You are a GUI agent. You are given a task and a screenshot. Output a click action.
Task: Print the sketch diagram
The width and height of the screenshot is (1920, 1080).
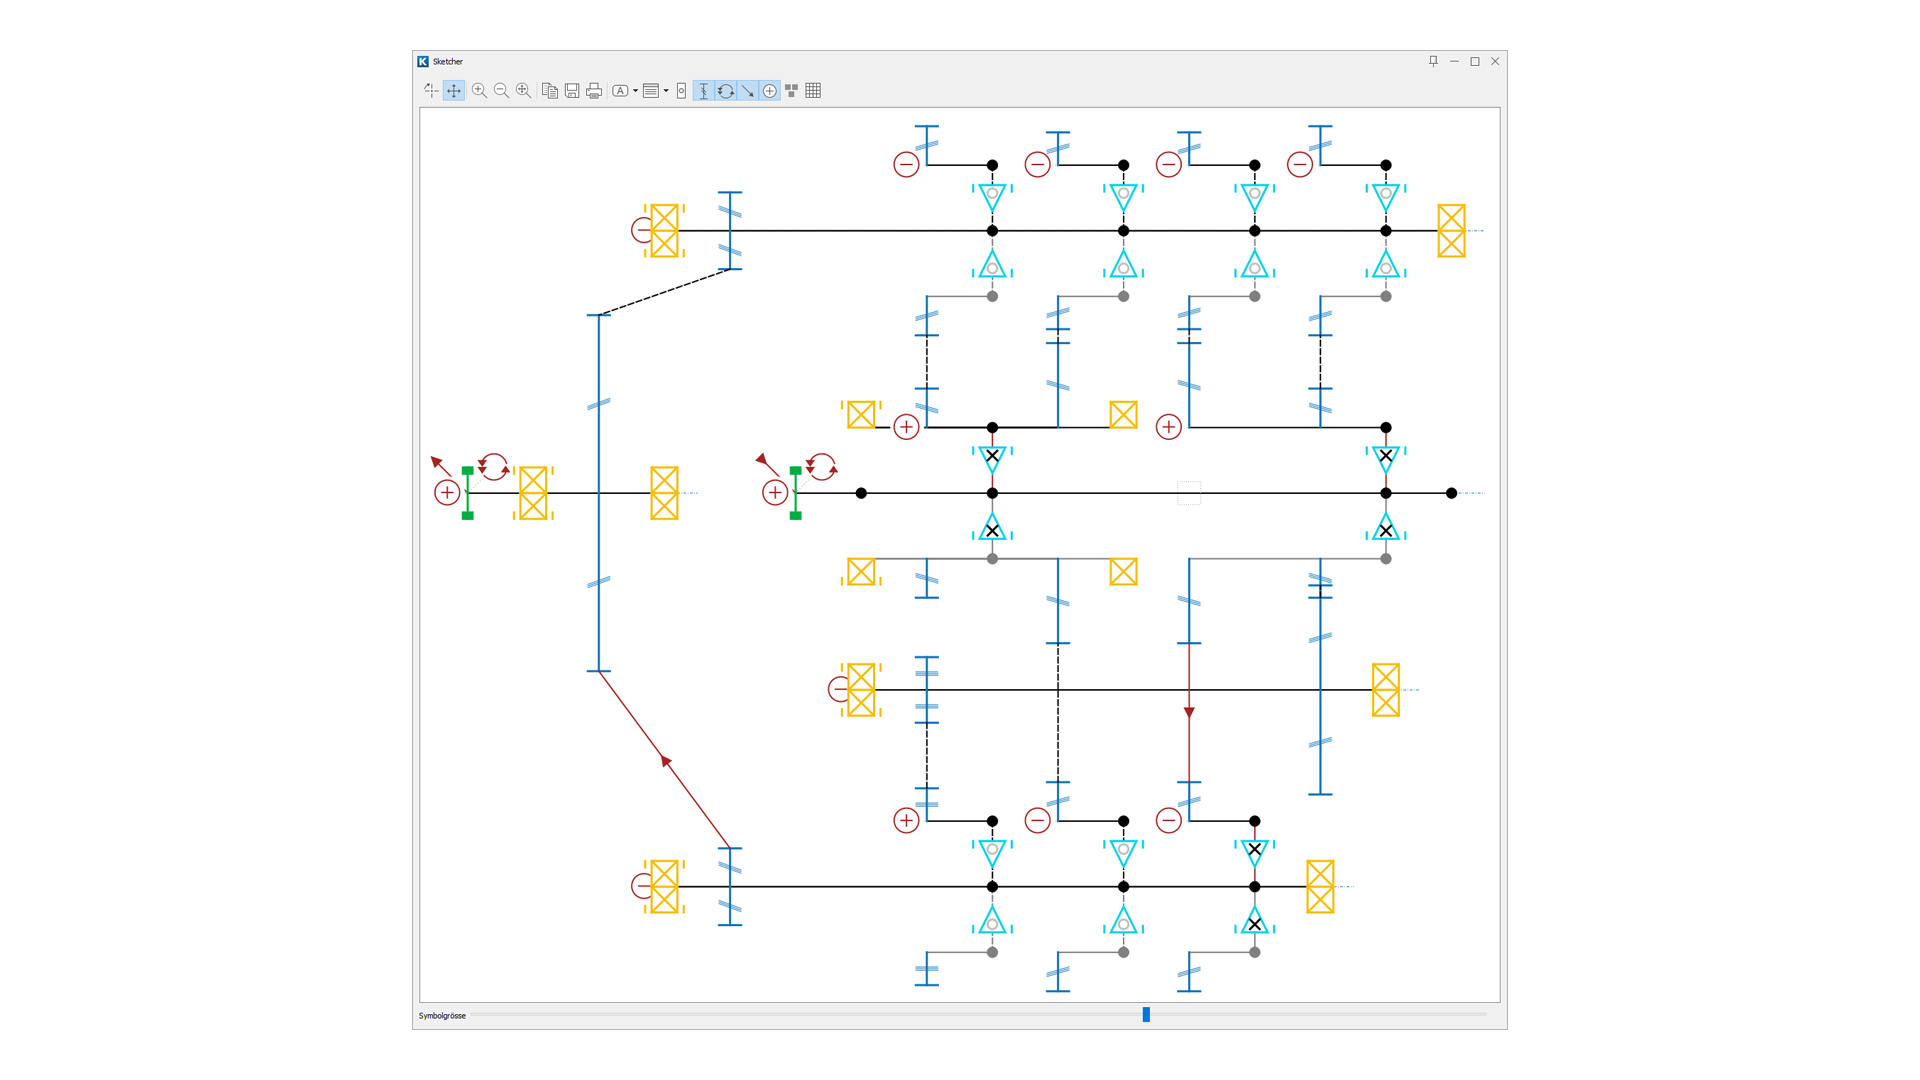(x=594, y=91)
